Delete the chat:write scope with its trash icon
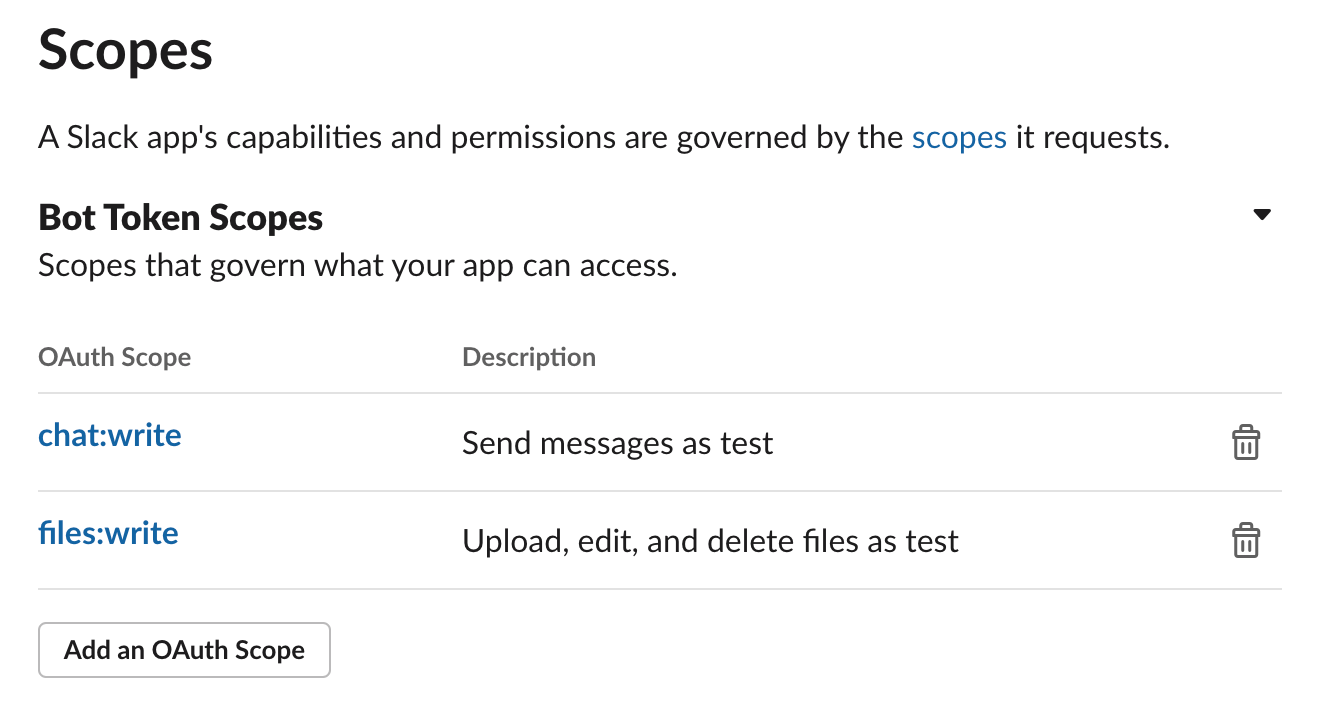1330x710 pixels. point(1245,442)
